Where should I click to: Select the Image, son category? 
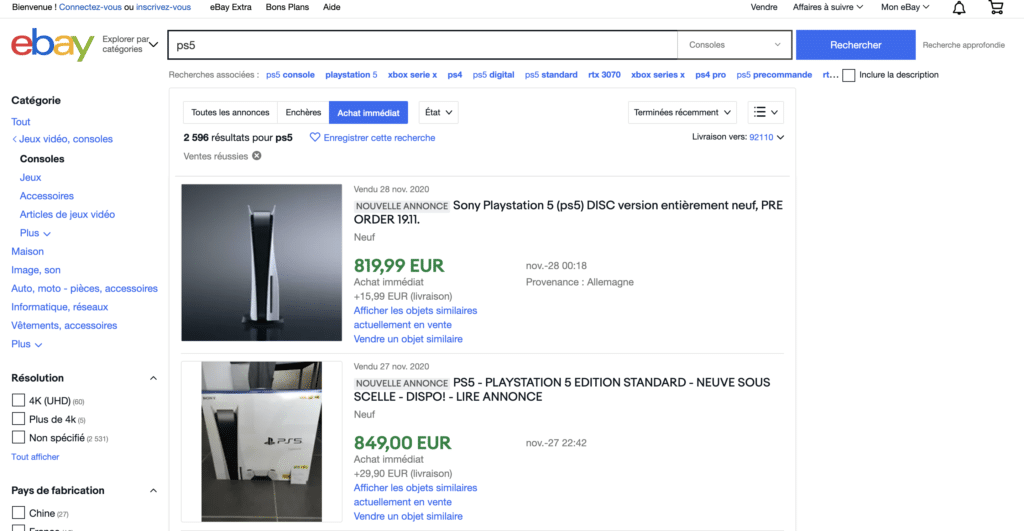pyautogui.click(x=36, y=270)
